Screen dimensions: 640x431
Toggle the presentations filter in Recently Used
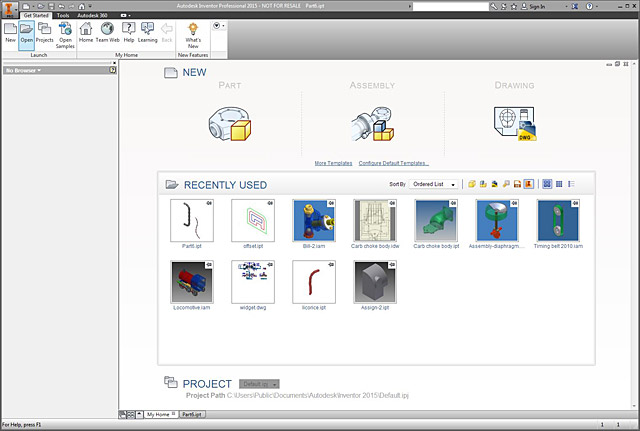click(495, 184)
